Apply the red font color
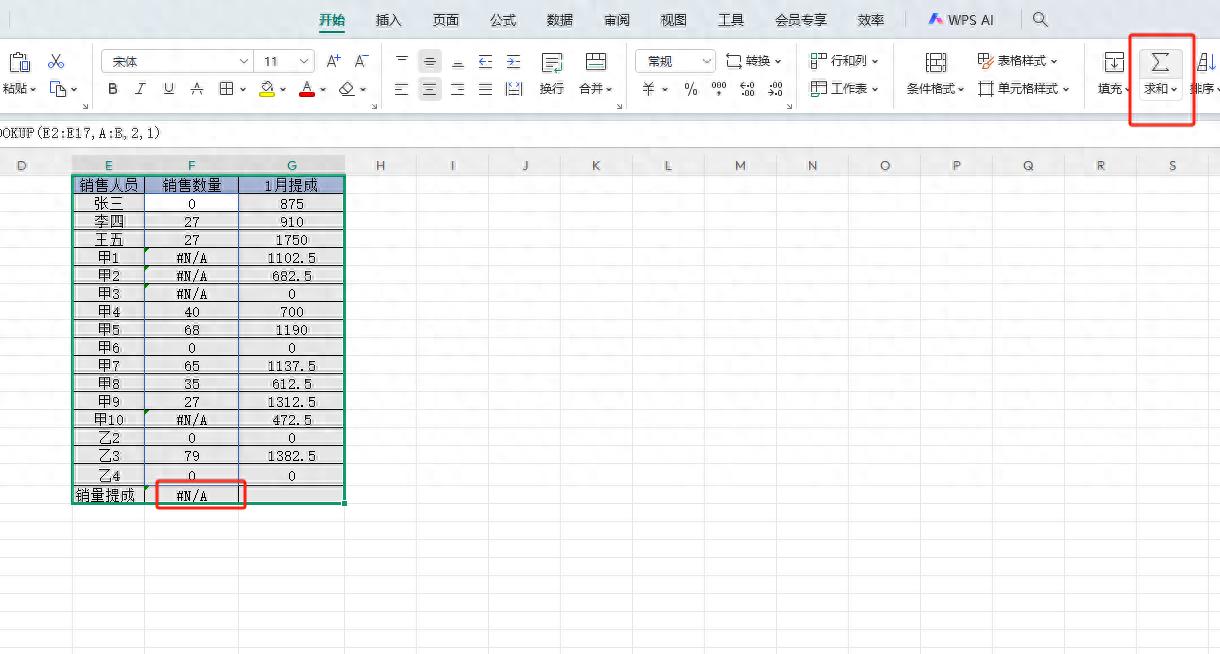The width and height of the screenshot is (1220, 654). click(306, 89)
